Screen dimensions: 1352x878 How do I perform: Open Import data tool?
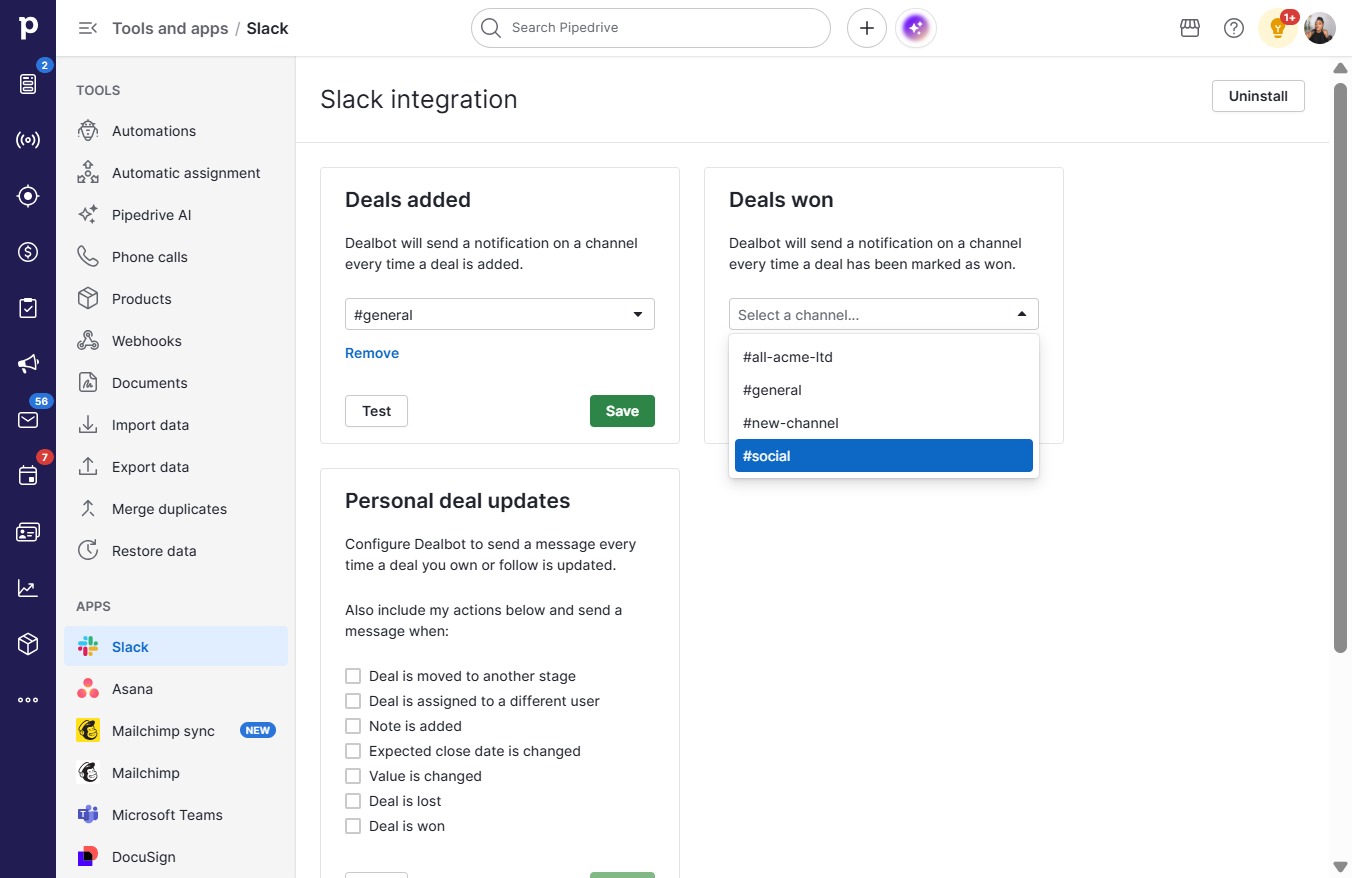176,425
